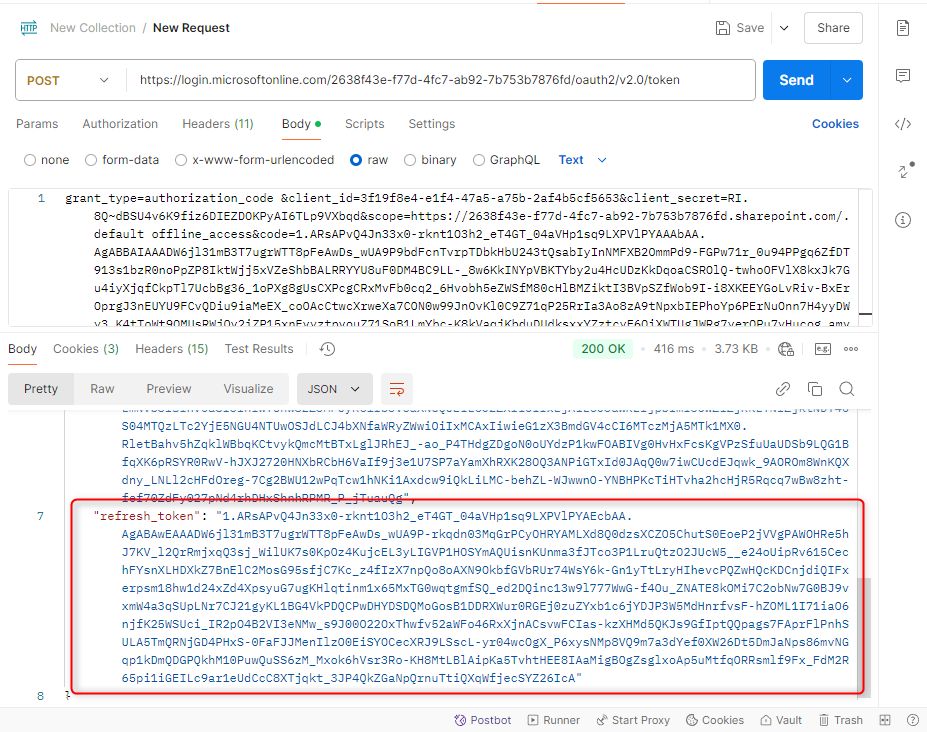Viewport: 927px width, 732px height.
Task: Open the JSON response format dropdown
Action: 334,389
